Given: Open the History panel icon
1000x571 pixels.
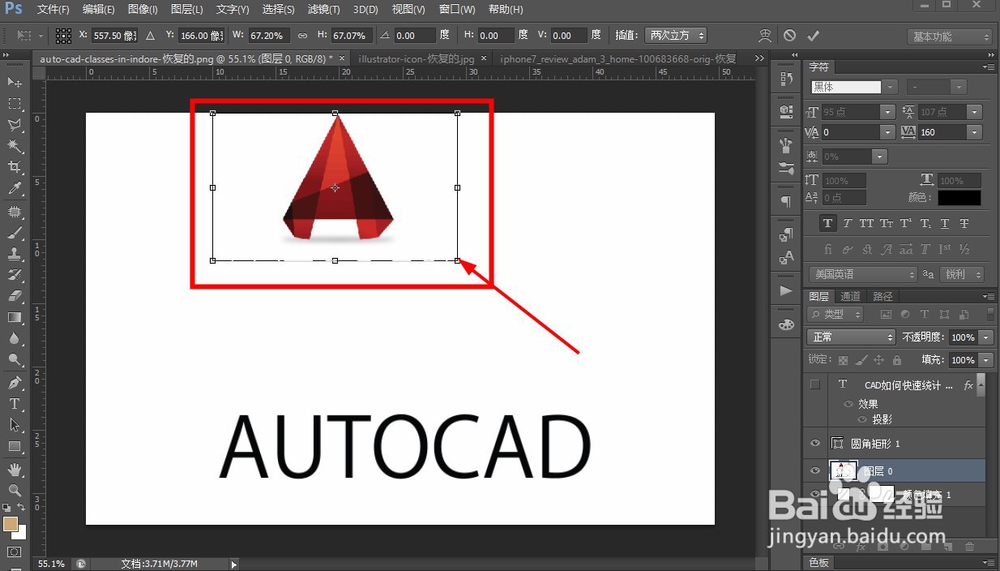Looking at the screenshot, I should click(786, 78).
